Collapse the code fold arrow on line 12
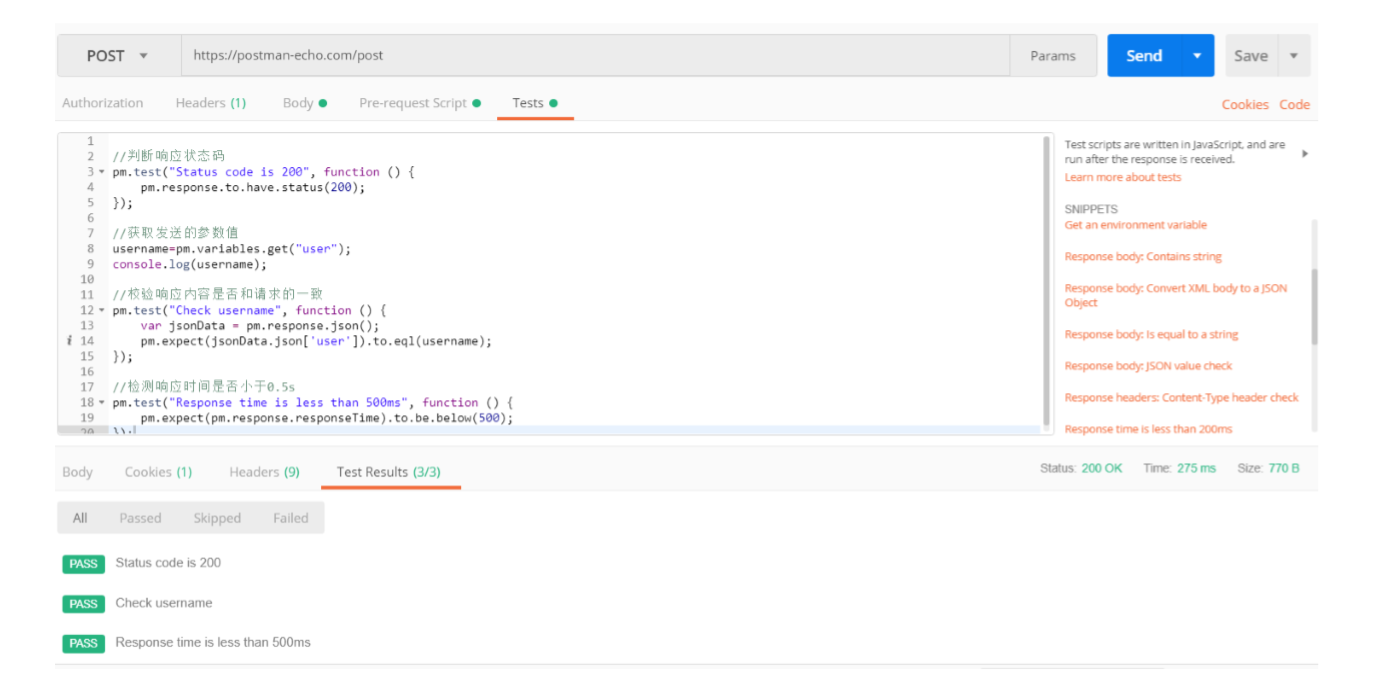The image size is (1380, 694). point(102,311)
